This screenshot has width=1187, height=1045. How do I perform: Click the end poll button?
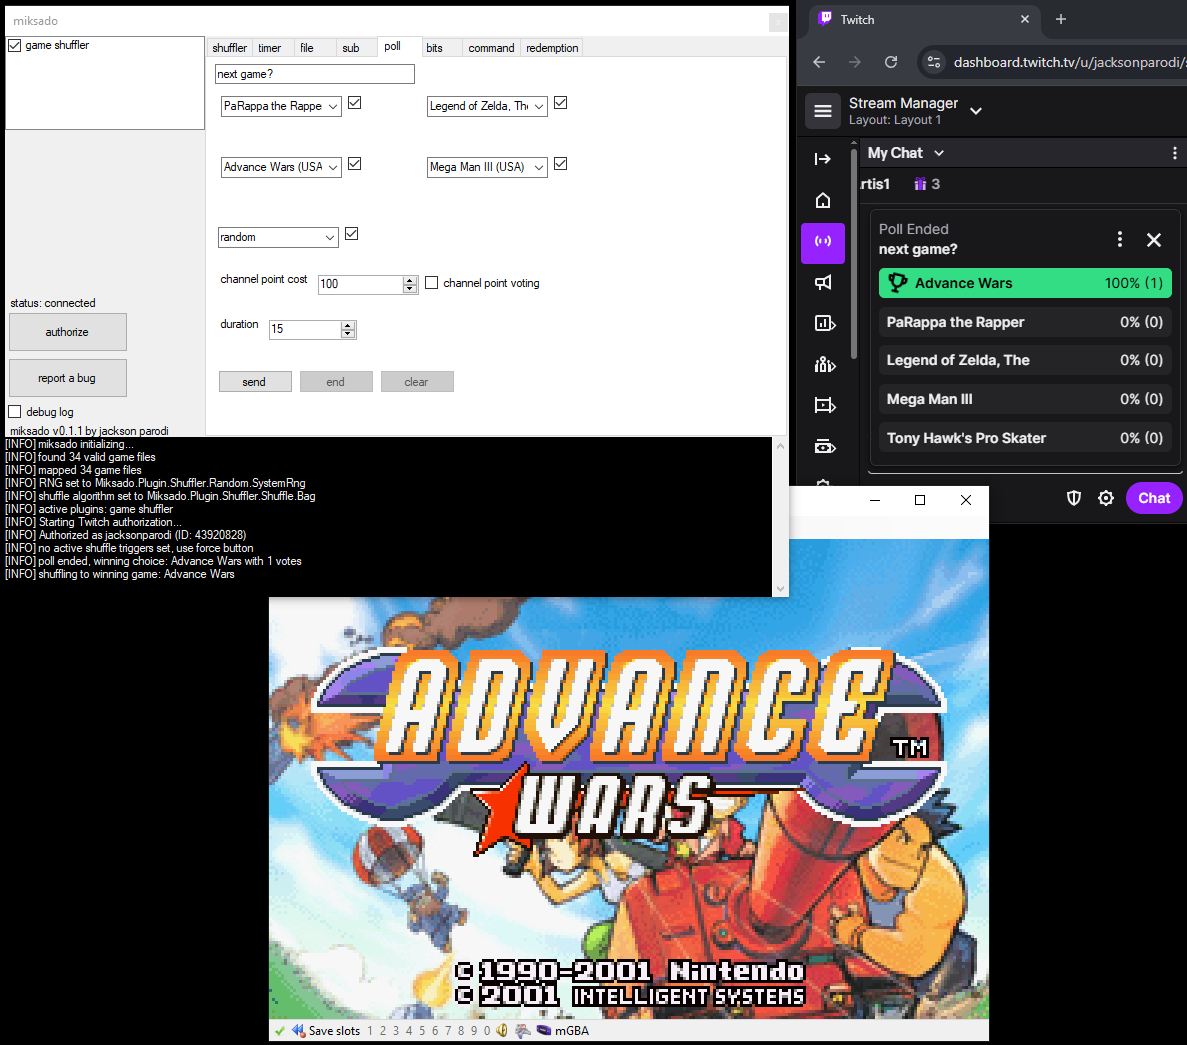[336, 382]
